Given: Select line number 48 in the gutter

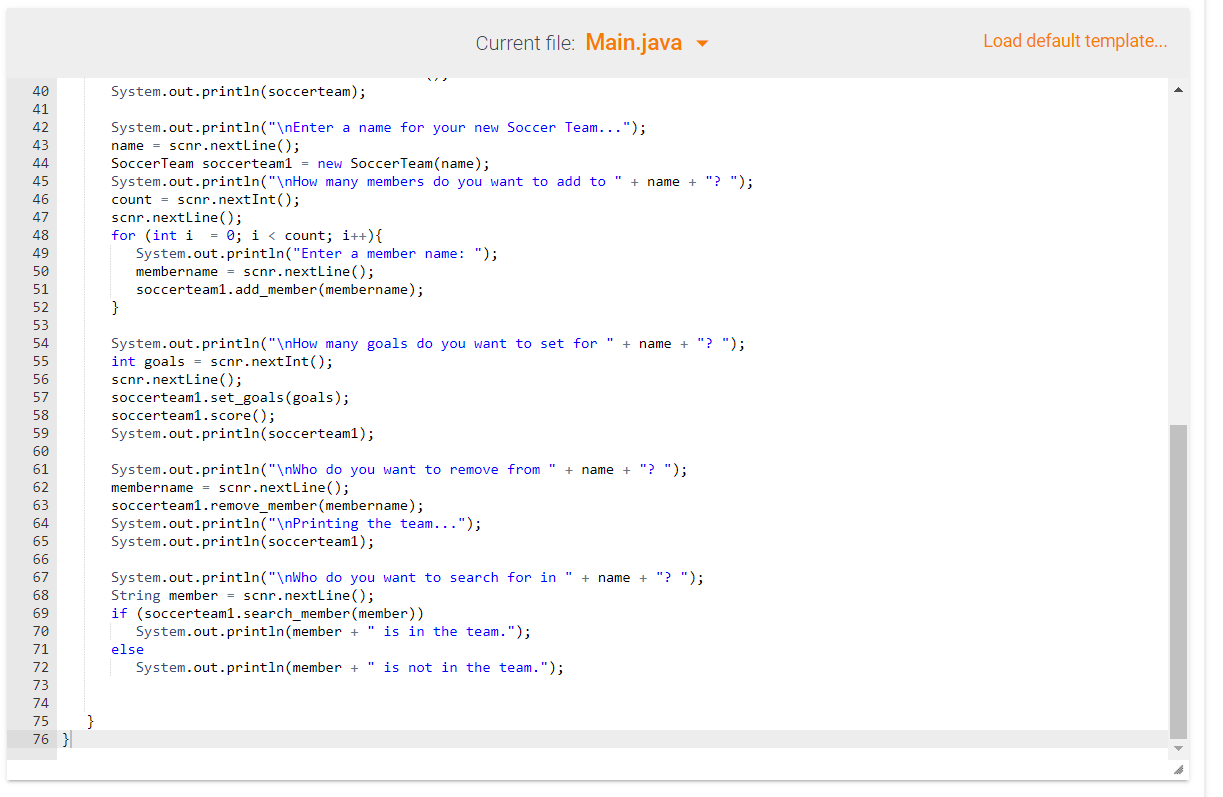Looking at the screenshot, I should pyautogui.click(x=40, y=235).
